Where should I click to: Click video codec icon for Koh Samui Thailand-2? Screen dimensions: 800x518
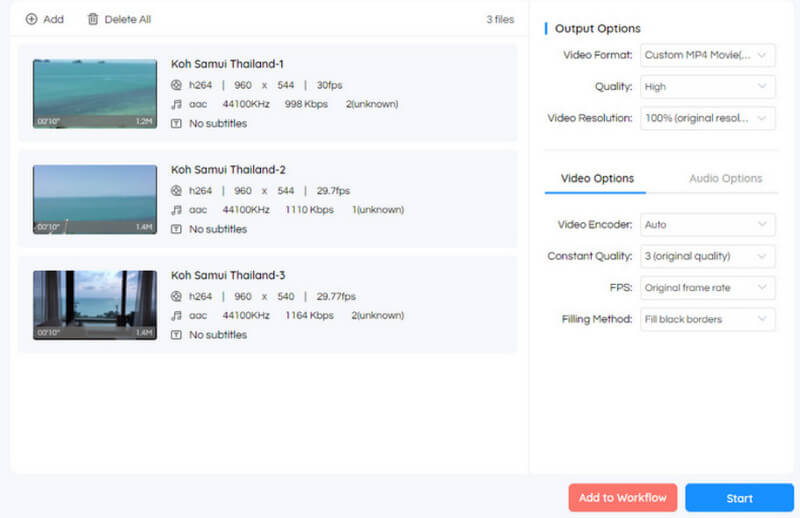[x=177, y=191]
